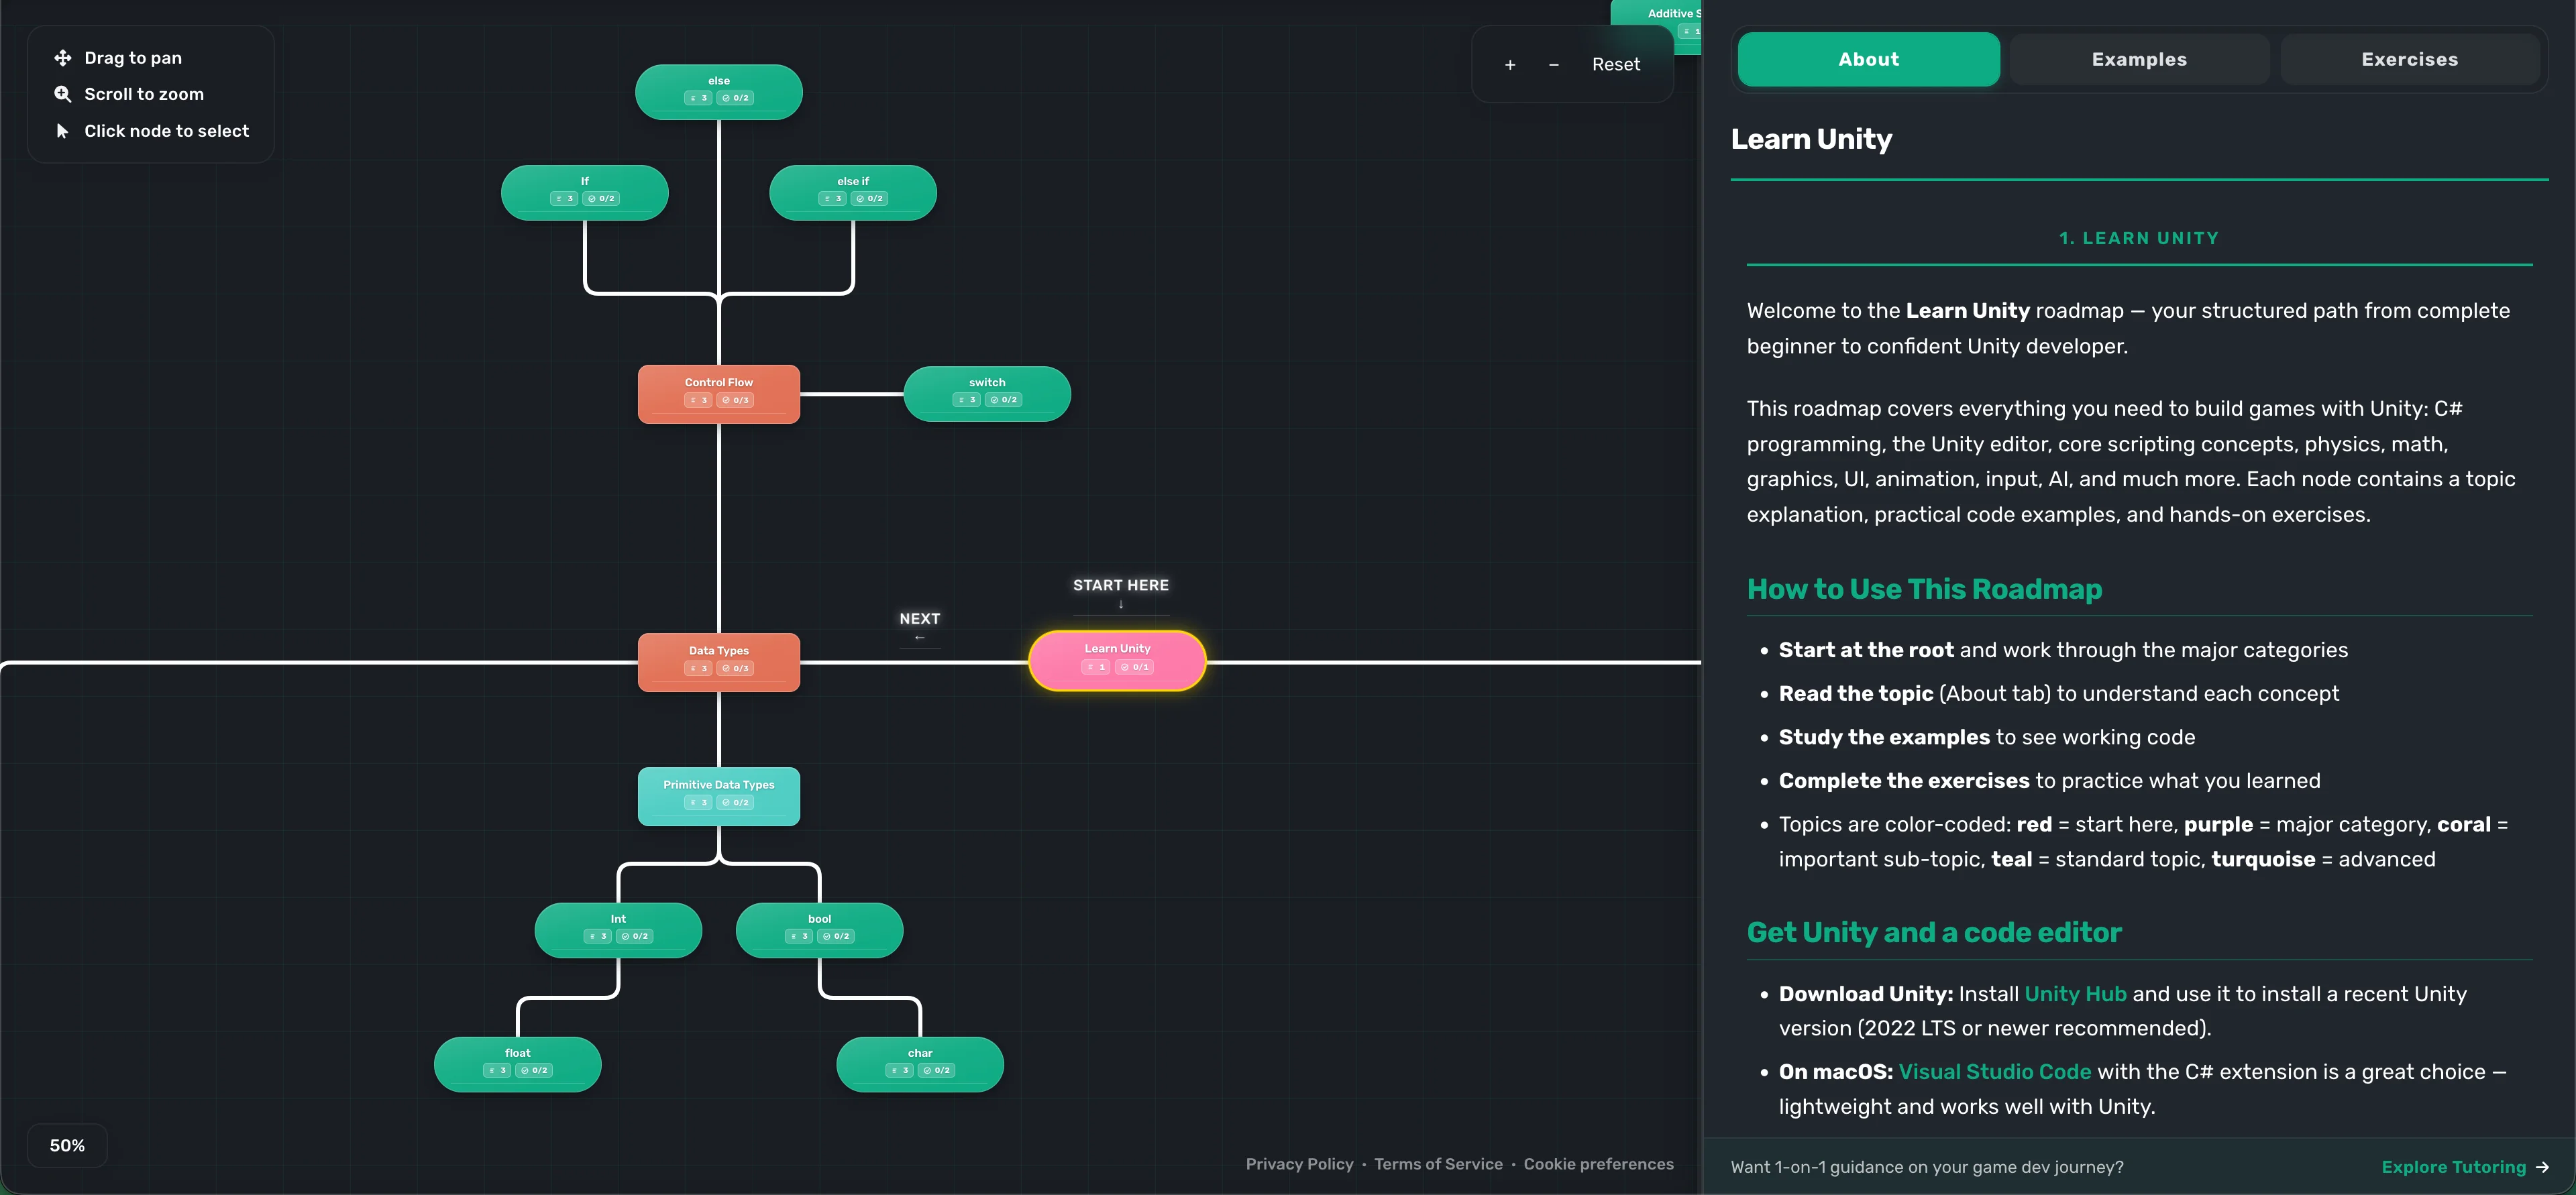Open the Privacy Policy link
Image resolution: width=2576 pixels, height=1195 pixels.
click(1299, 1164)
